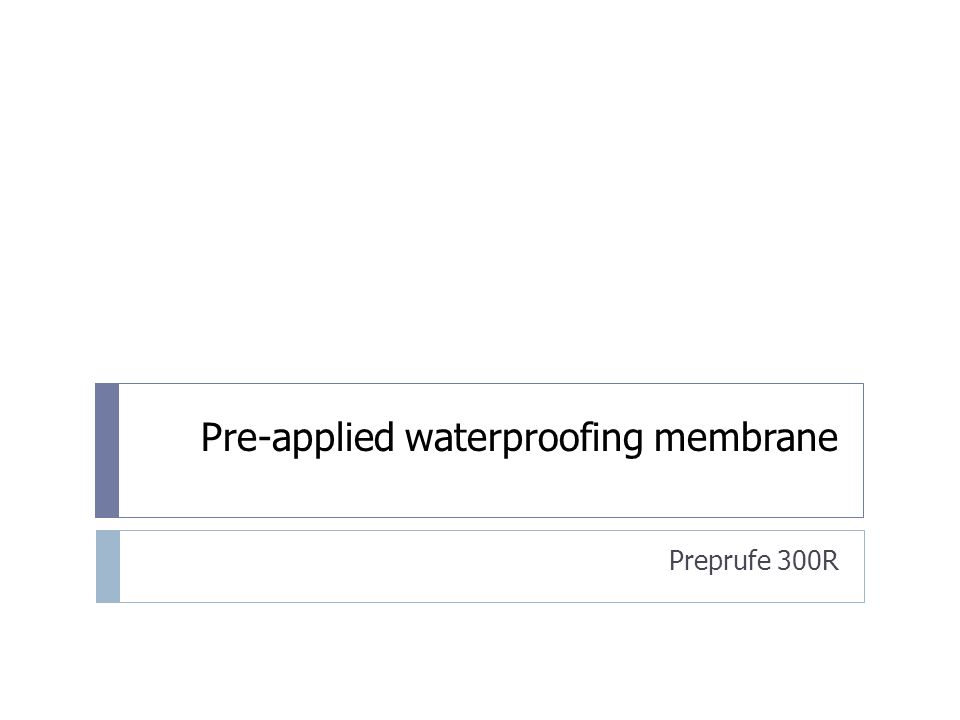Click the right border of the title box
Viewport: 960px width, 720px height.
(x=863, y=451)
